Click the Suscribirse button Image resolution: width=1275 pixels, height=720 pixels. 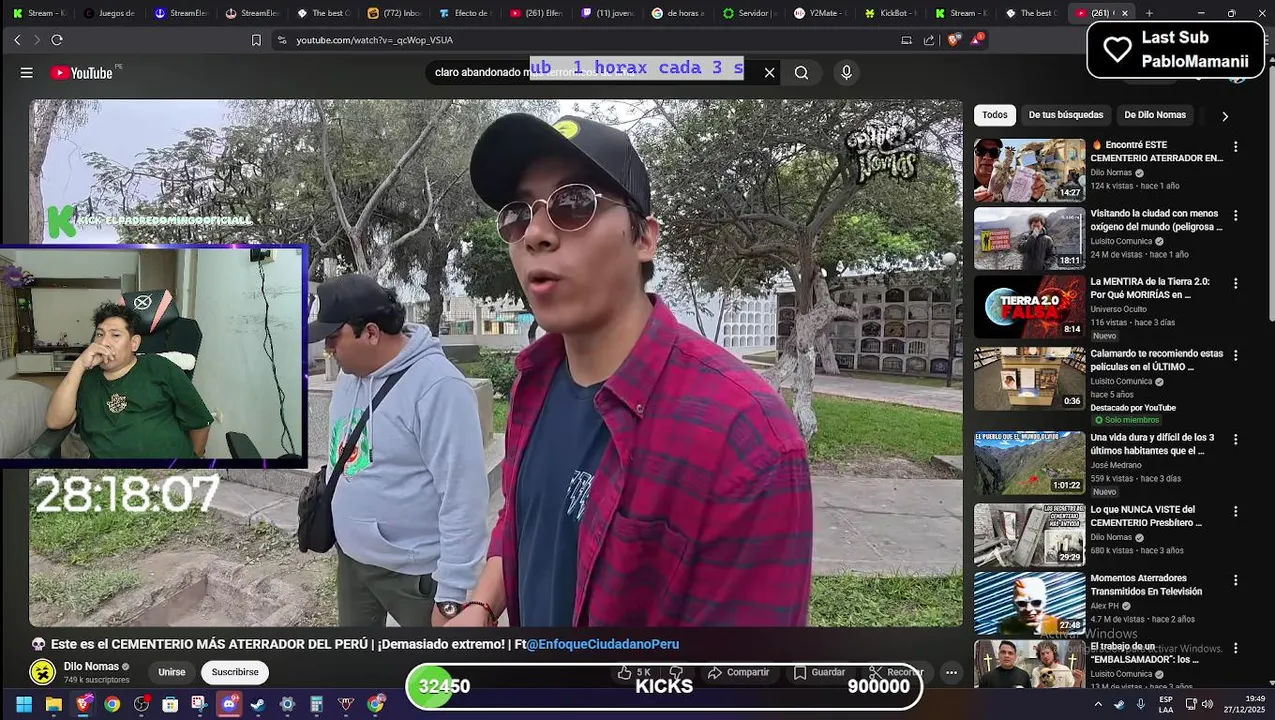pos(235,672)
